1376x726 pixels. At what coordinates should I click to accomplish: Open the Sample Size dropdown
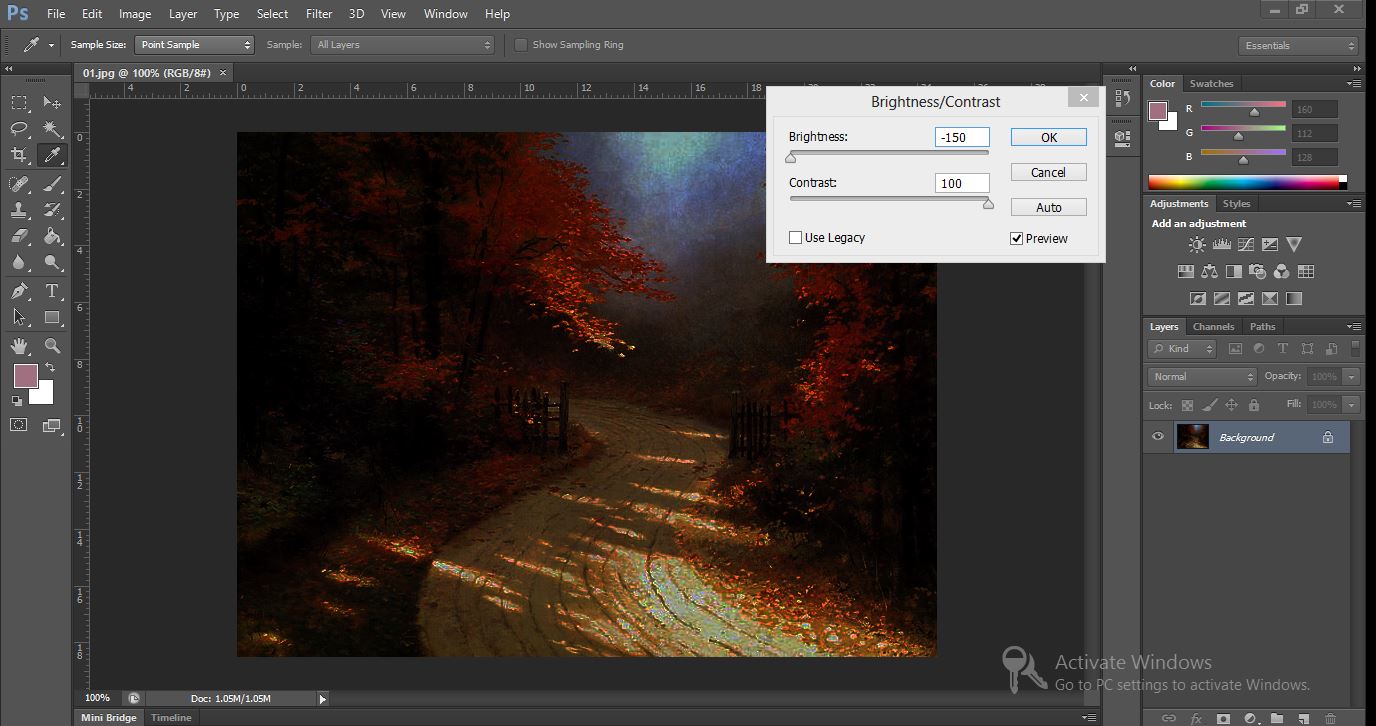click(194, 45)
